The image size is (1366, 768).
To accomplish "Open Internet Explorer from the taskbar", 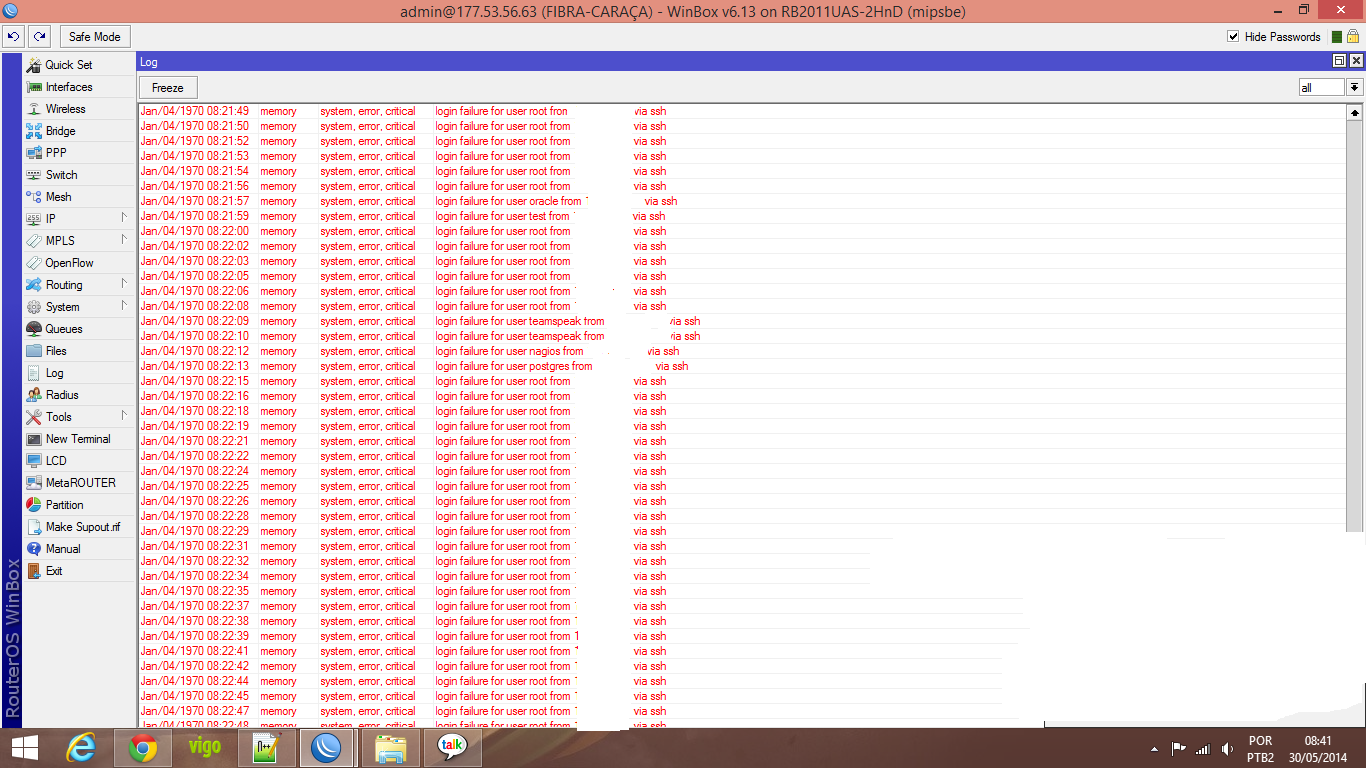I will pos(81,748).
